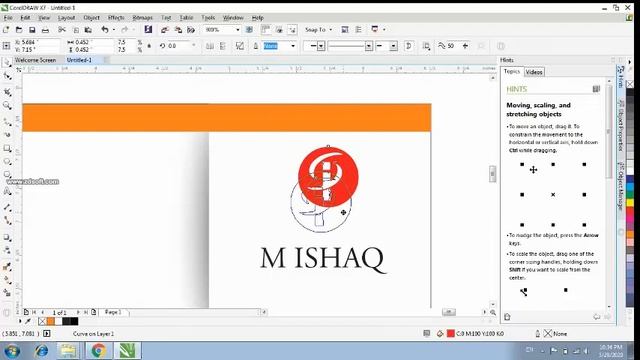Image resolution: width=640 pixels, height=360 pixels.
Task: Click the Publish to PDF icon
Action: pos(191,30)
